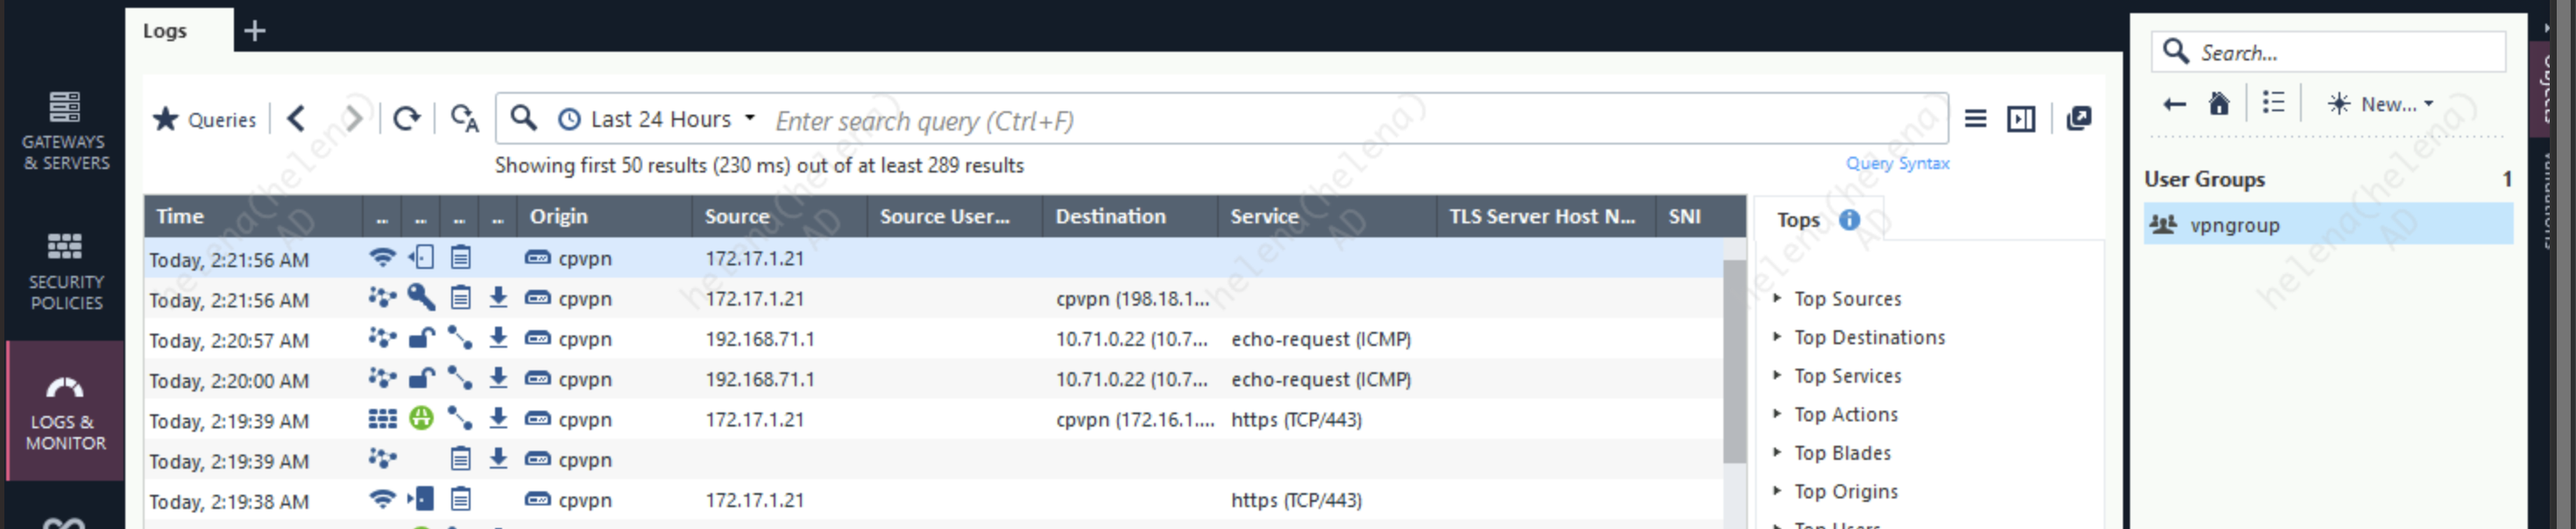2576x529 pixels.
Task: Click the Tops info icon
Action: pos(1849,220)
